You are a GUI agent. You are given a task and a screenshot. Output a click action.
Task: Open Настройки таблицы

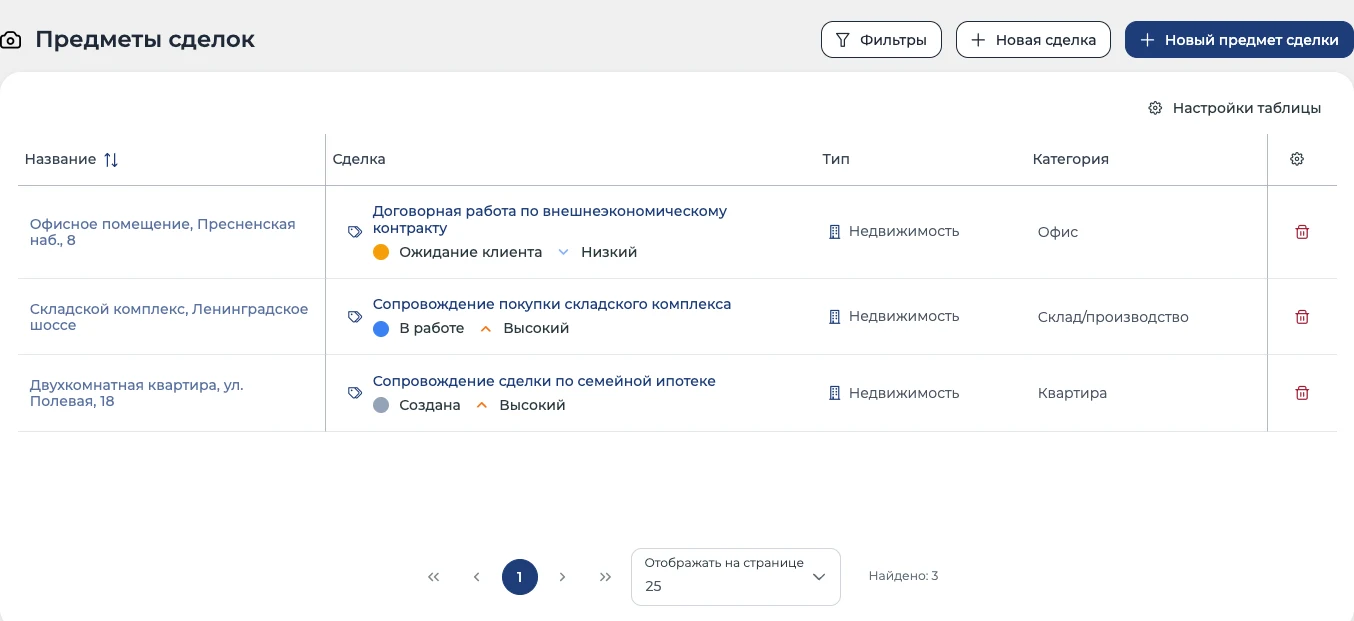tap(1234, 108)
